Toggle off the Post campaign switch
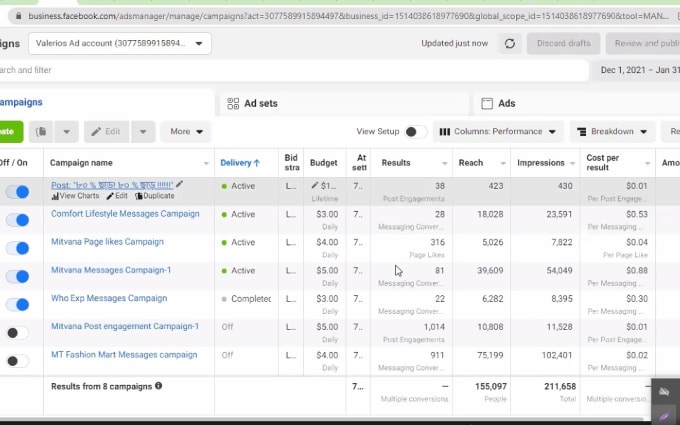680x425 pixels. (17, 192)
